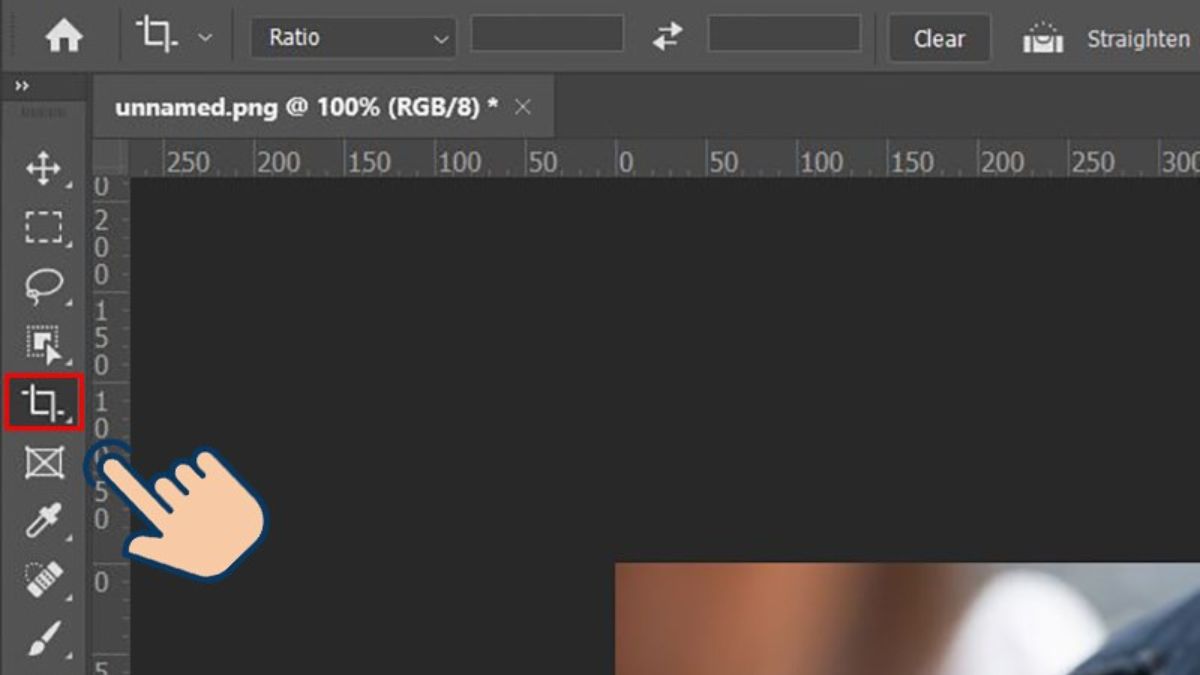Select the Frame tool
This screenshot has height=675, width=1200.
[43, 463]
